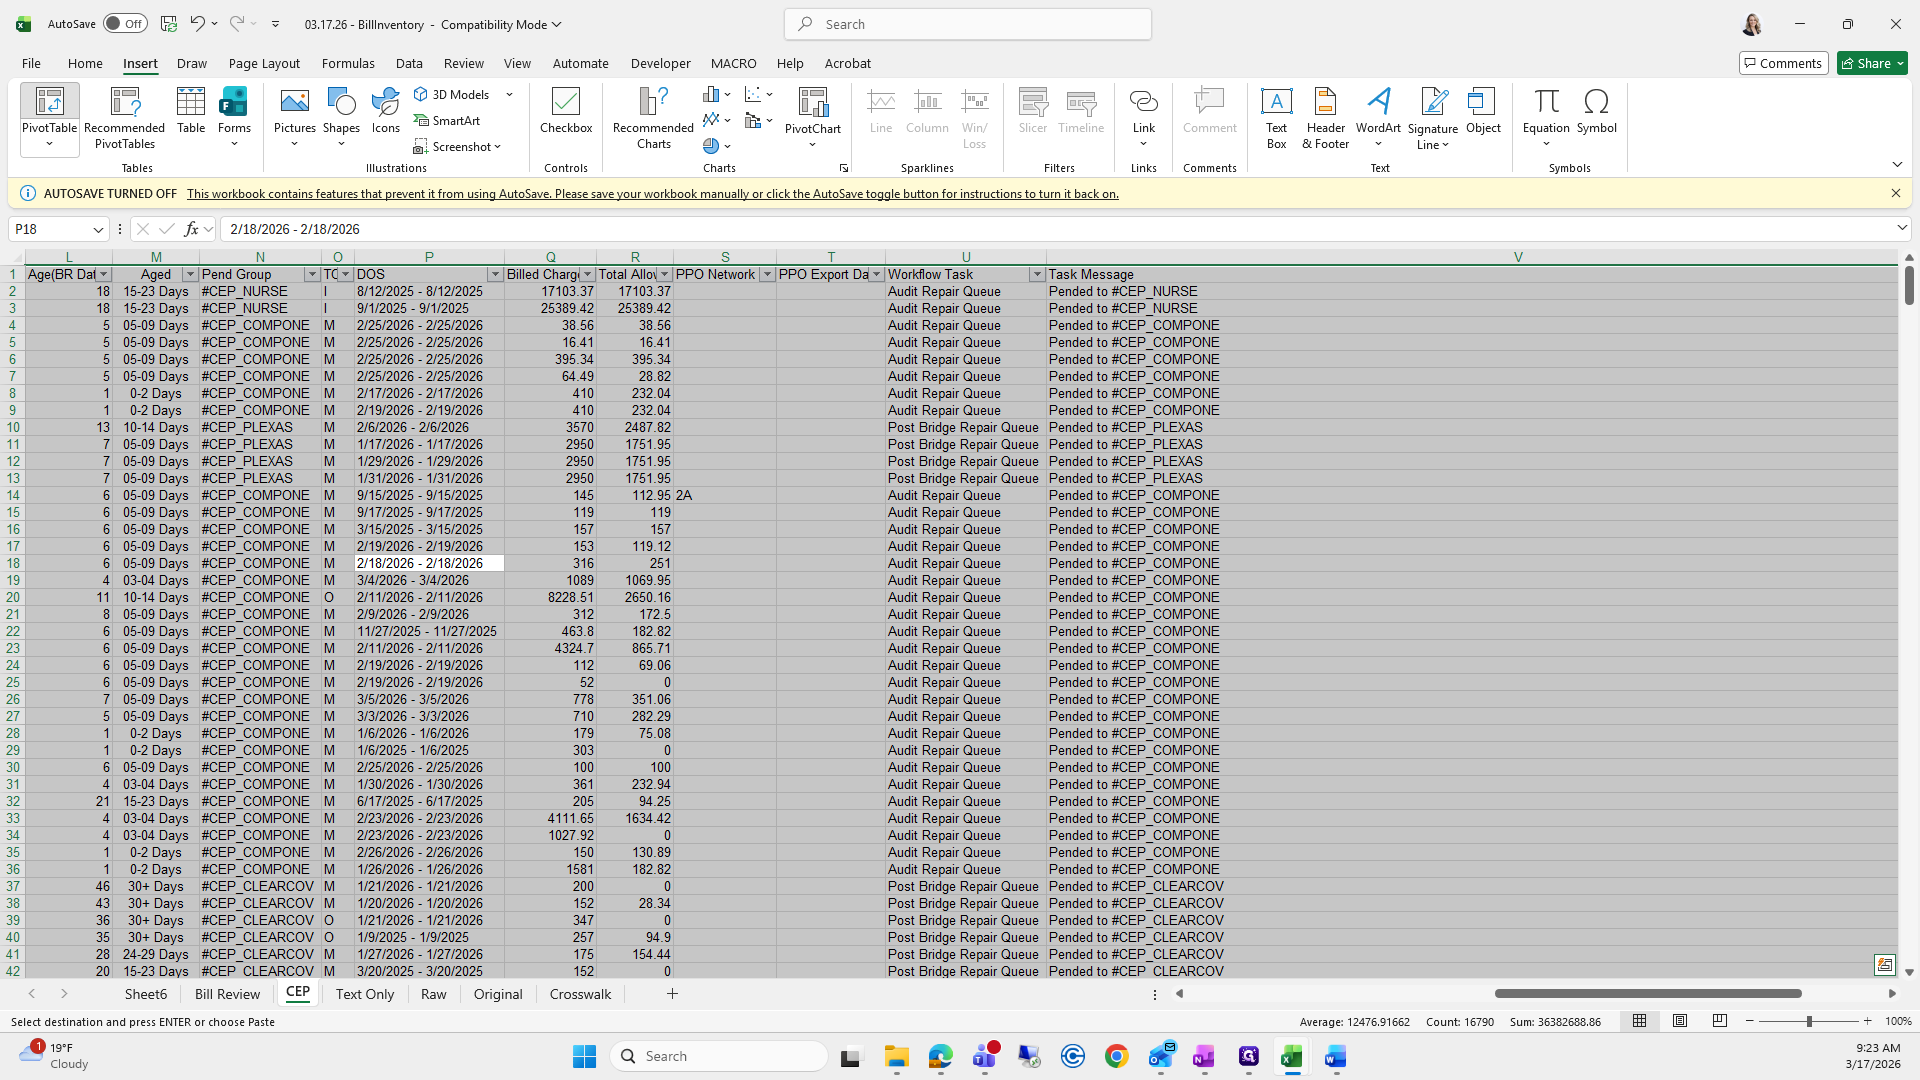
Task: Click the SmartArt button
Action: click(x=447, y=120)
